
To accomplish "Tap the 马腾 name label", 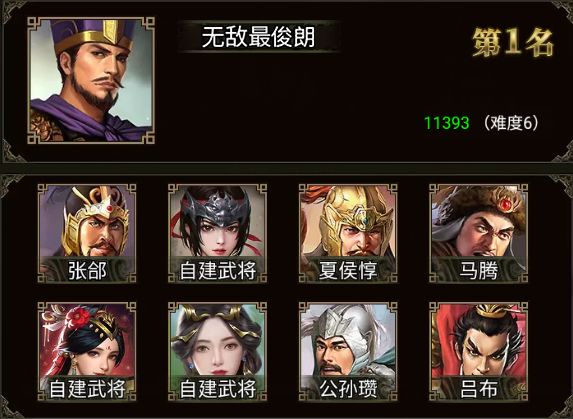I will point(478,271).
